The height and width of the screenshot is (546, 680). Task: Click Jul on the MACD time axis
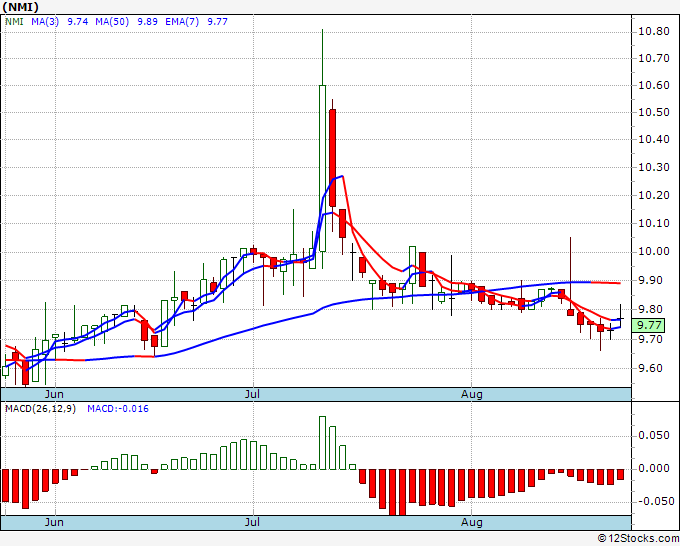tap(252, 522)
